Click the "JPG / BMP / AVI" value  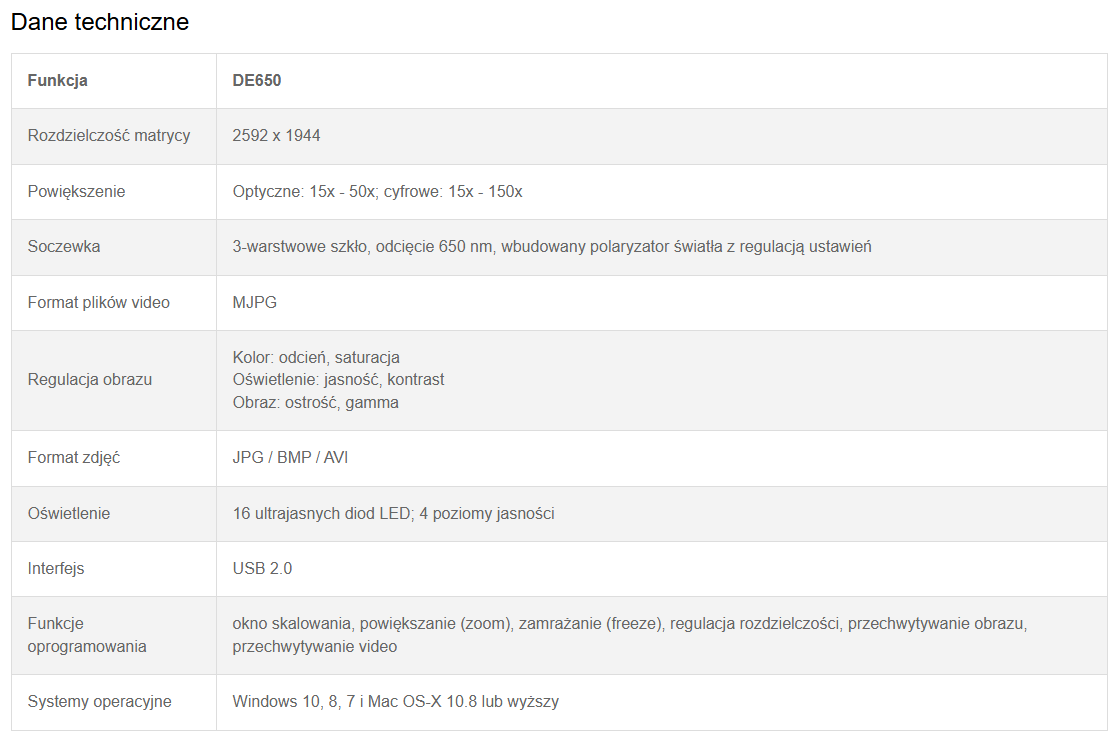point(290,458)
